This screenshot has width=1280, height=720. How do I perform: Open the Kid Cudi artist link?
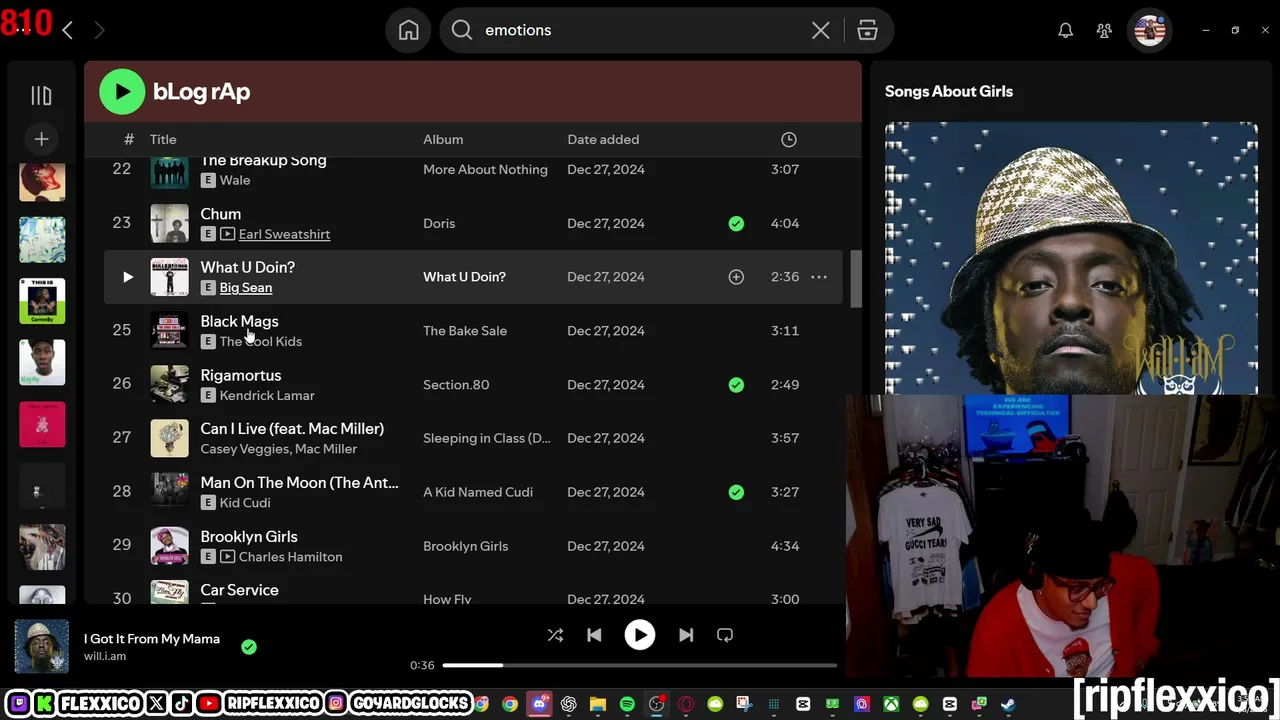(245, 503)
